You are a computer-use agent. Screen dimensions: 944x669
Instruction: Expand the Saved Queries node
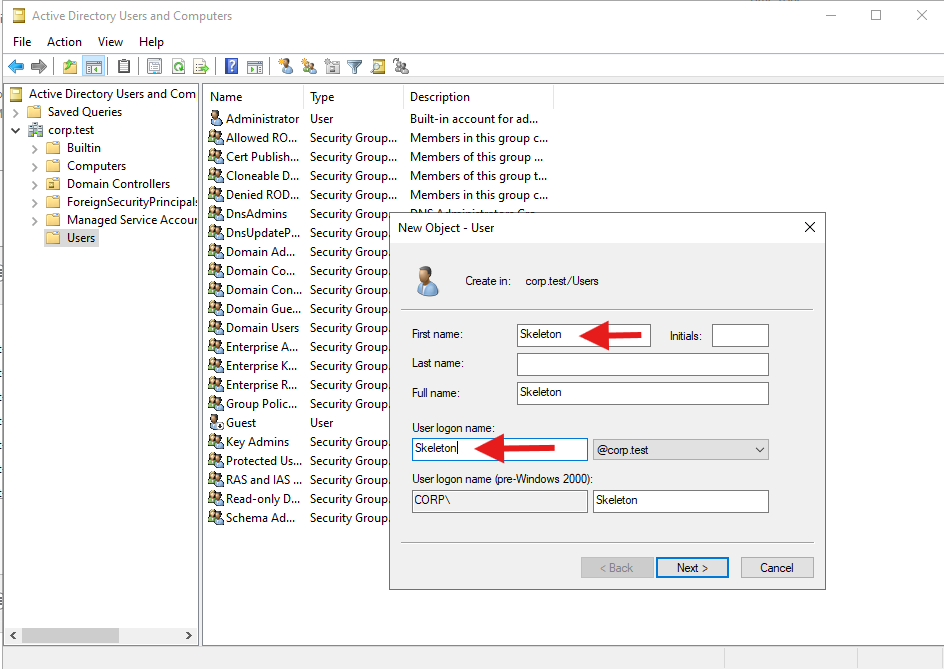coord(16,113)
